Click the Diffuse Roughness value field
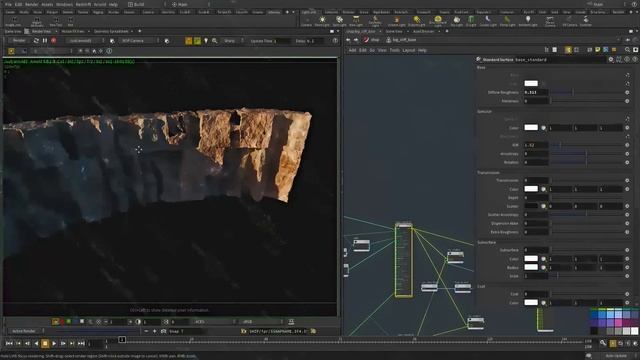 [x=536, y=92]
